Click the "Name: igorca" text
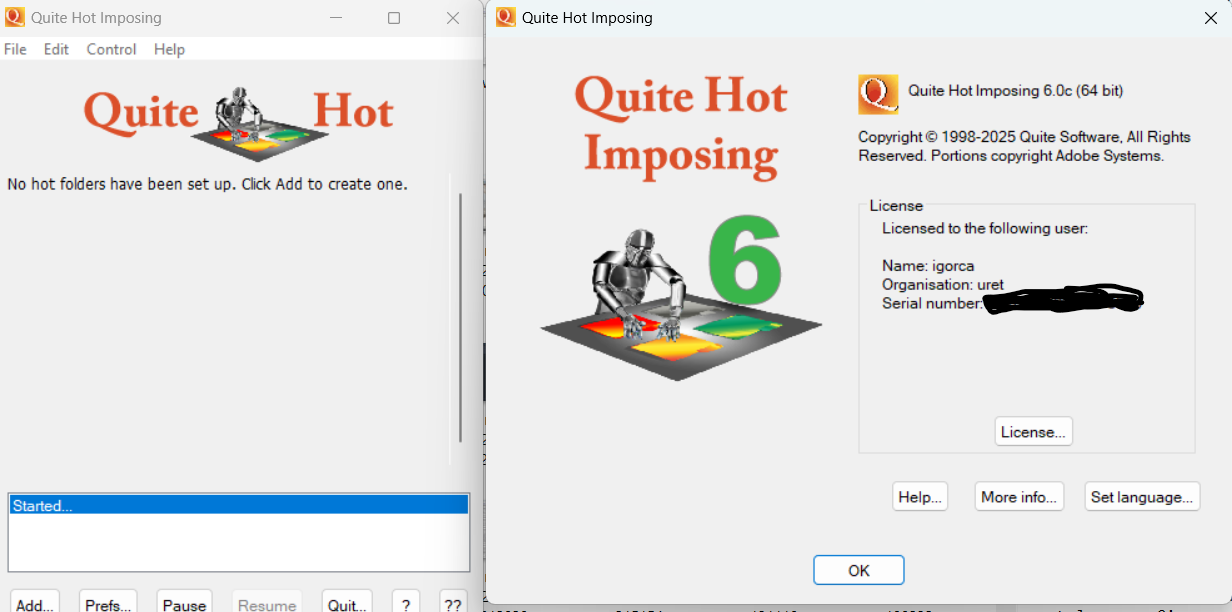 928,266
